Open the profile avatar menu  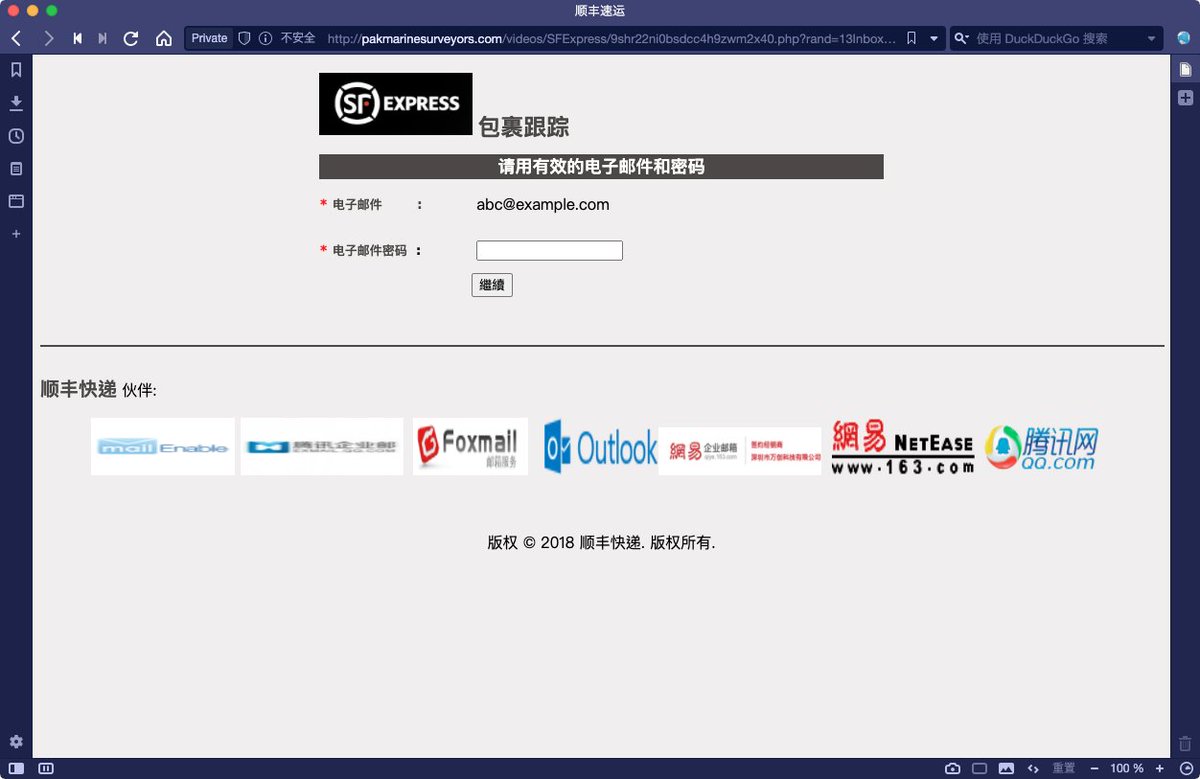point(1184,38)
